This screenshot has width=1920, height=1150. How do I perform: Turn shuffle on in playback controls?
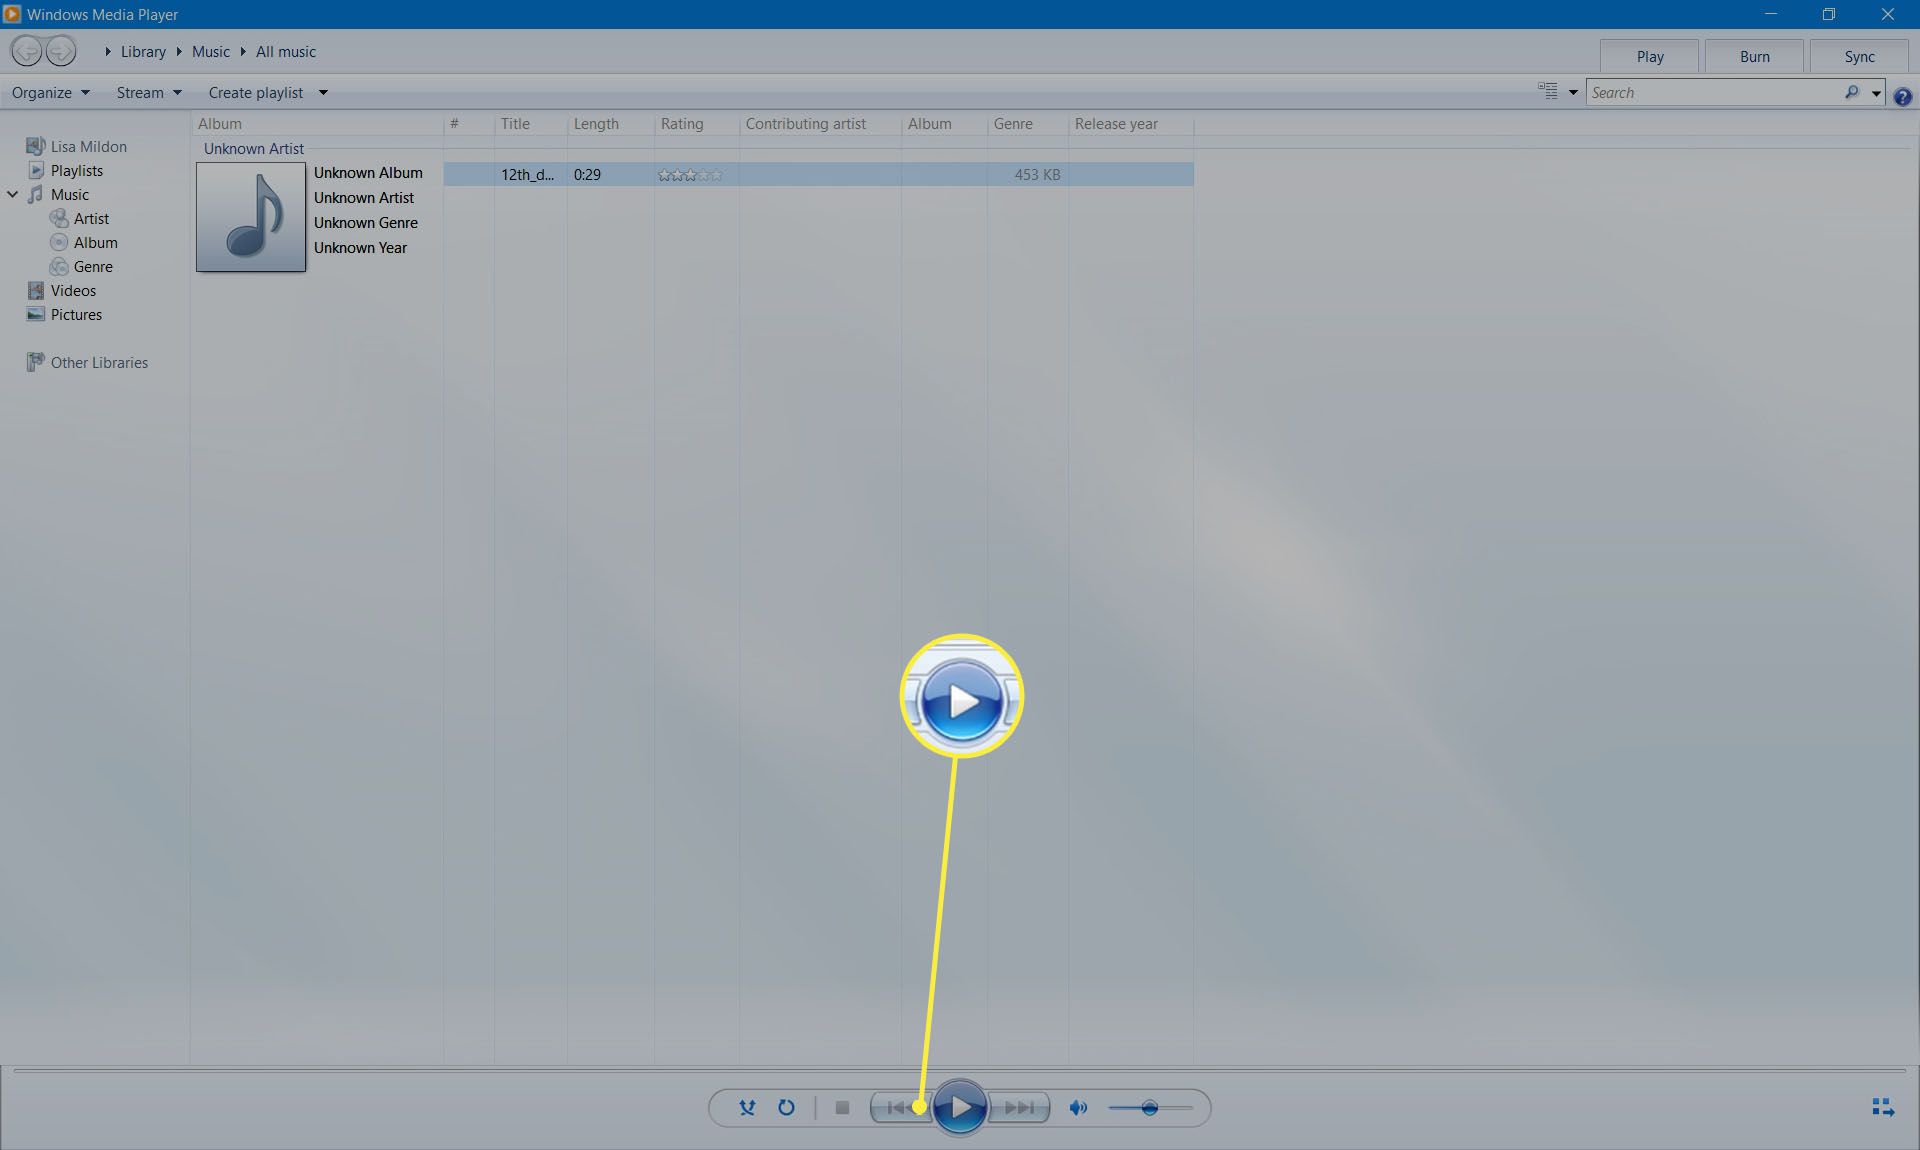coord(747,1107)
